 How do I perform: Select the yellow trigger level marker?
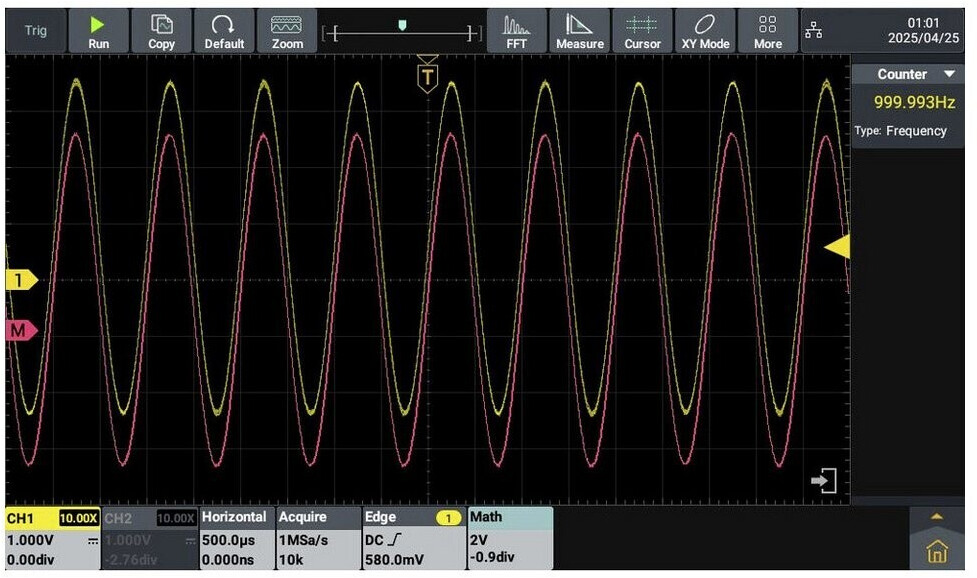(837, 247)
